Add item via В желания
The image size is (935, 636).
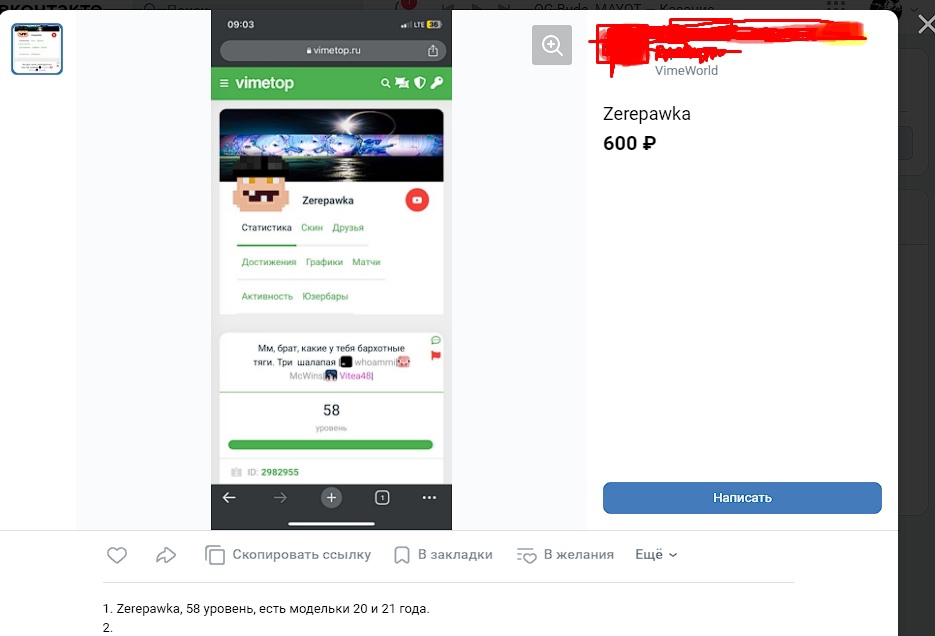coord(578,555)
